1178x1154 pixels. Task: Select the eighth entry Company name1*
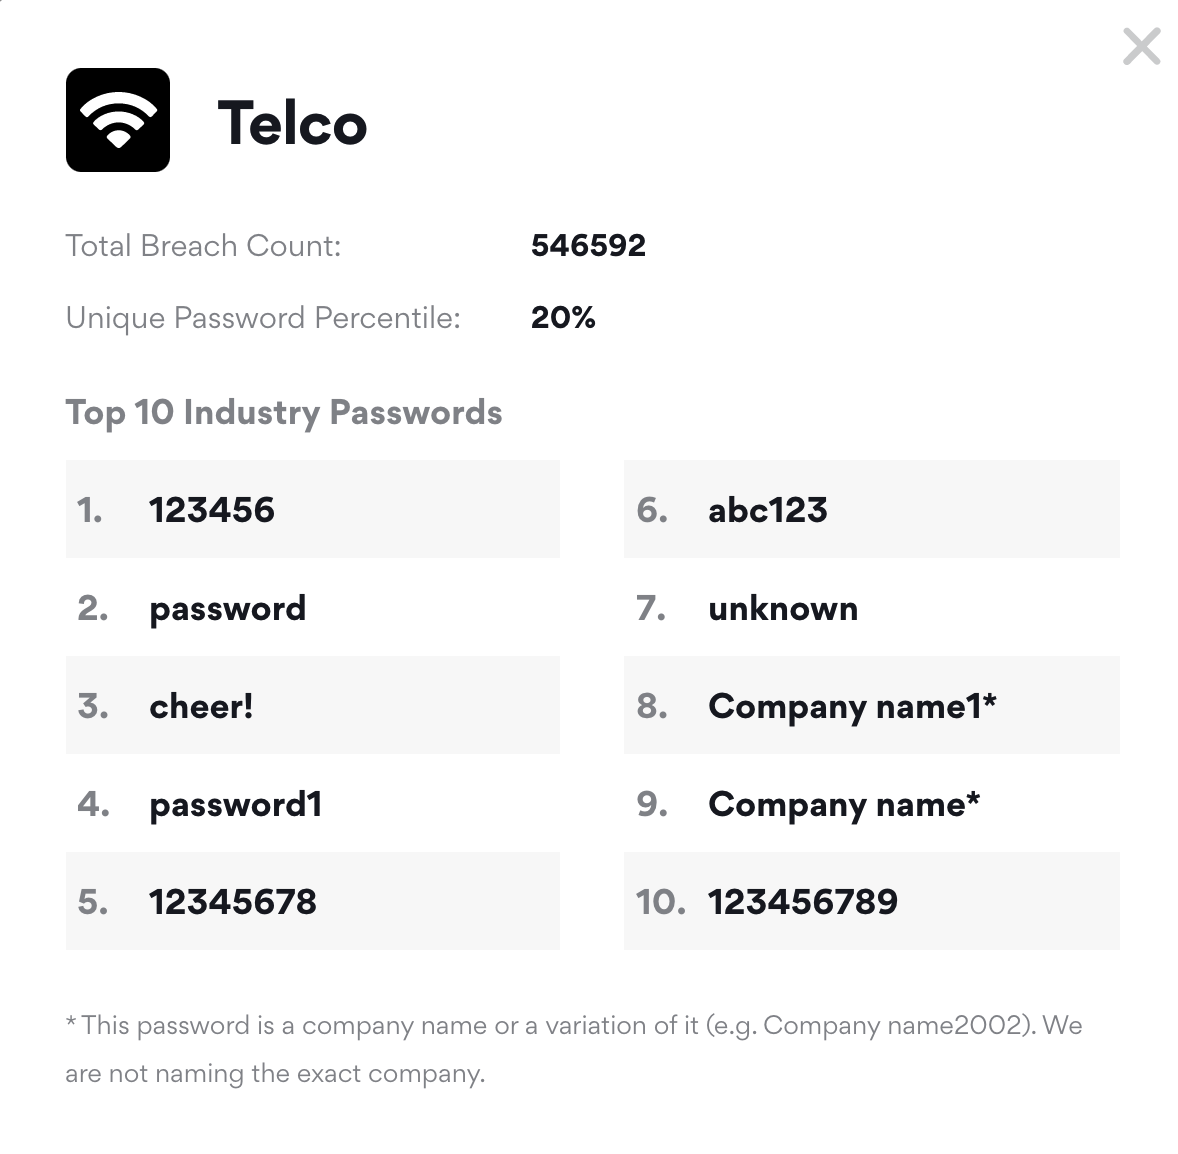click(852, 706)
